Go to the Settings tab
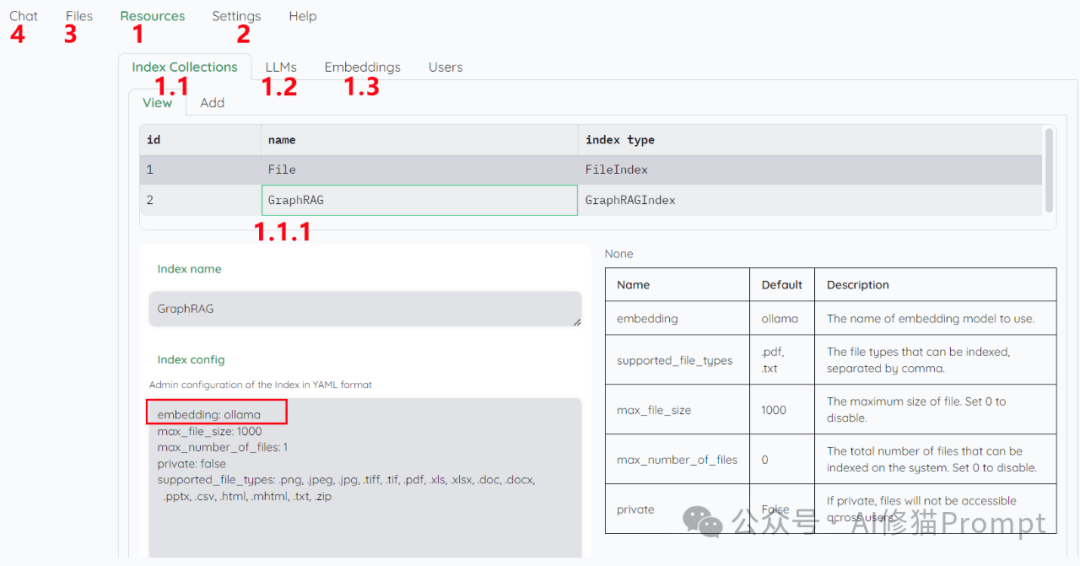Image resolution: width=1080 pixels, height=566 pixels. [x=236, y=16]
